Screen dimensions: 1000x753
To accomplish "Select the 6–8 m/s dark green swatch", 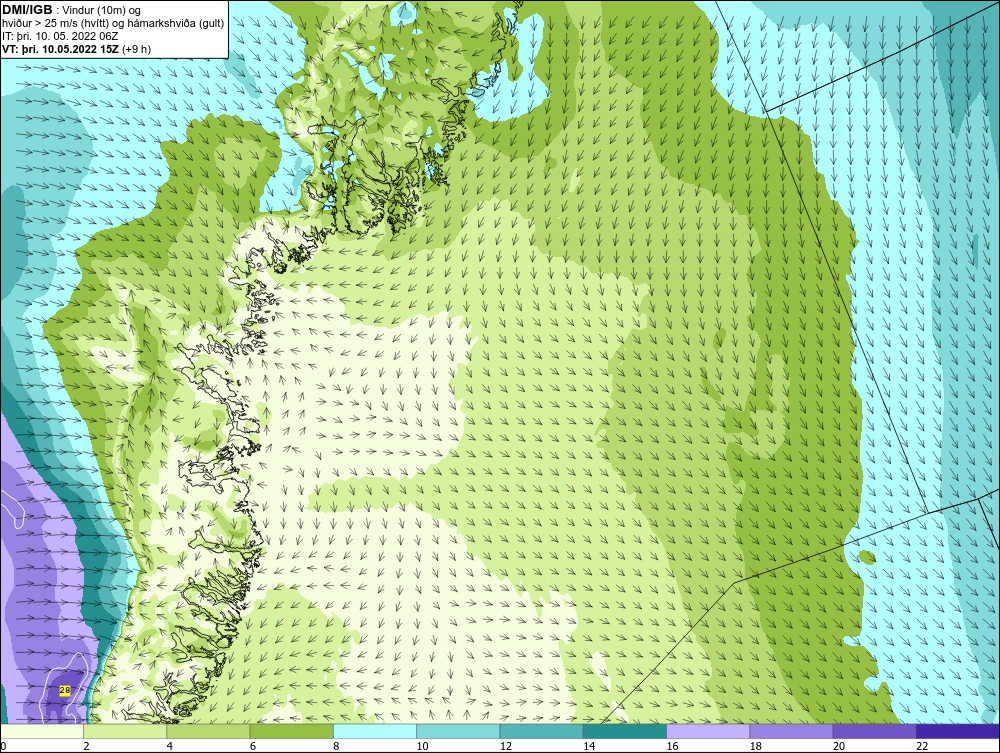I will click(291, 731).
